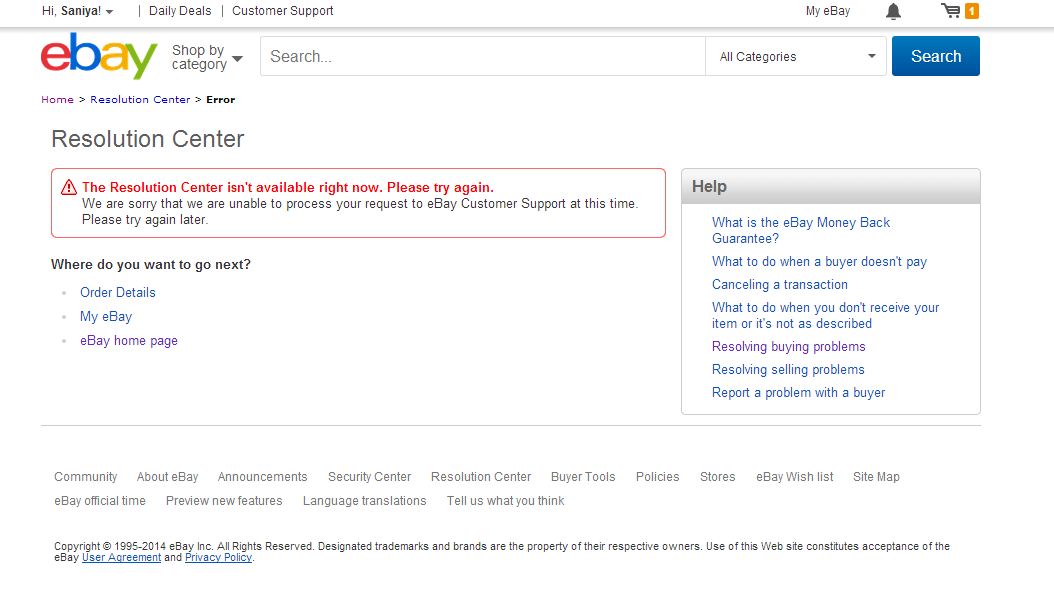
Task: Click the orange cart count badge
Action: point(972,11)
